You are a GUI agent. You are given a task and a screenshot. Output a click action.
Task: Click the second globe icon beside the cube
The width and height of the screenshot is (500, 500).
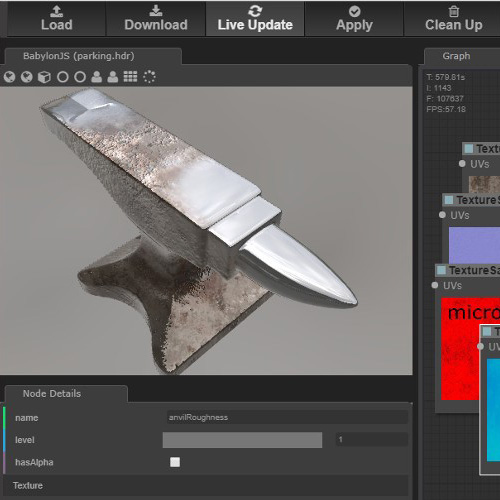tap(27, 77)
